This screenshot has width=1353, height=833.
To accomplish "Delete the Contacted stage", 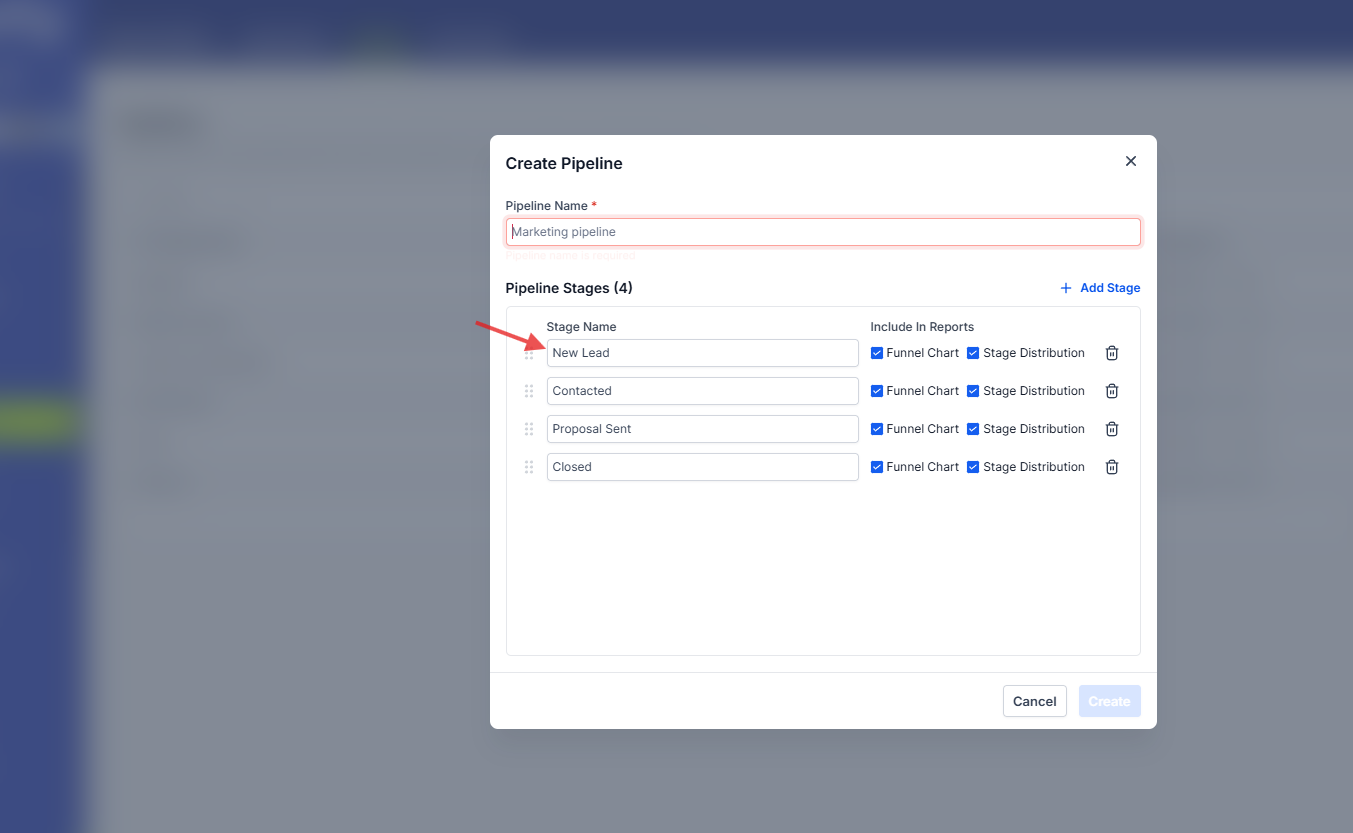I will coord(1111,391).
